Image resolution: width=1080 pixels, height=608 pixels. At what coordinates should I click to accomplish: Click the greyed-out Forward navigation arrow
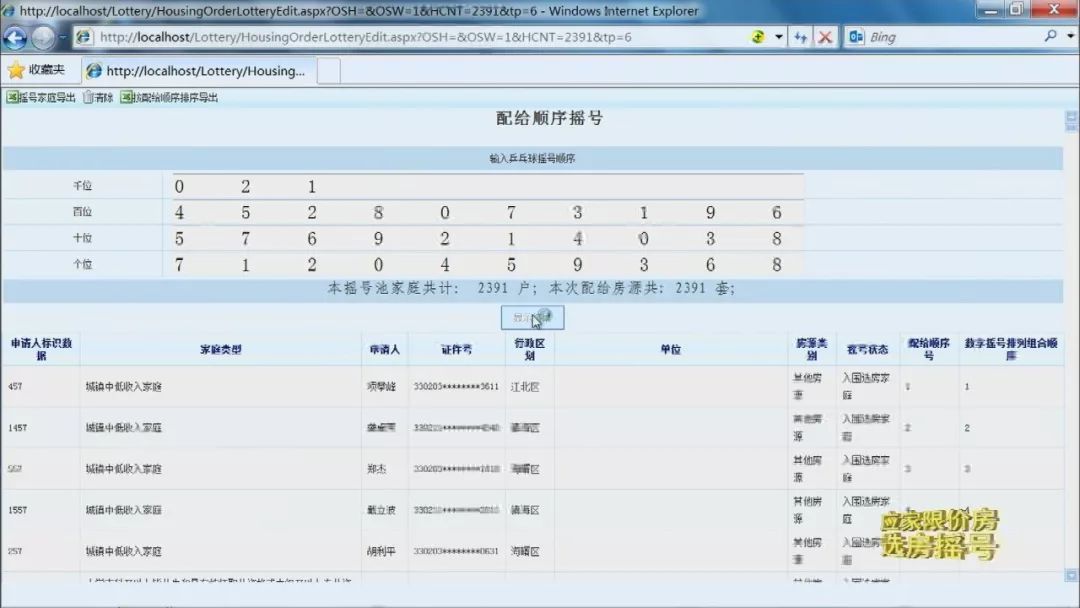pyautogui.click(x=43, y=37)
